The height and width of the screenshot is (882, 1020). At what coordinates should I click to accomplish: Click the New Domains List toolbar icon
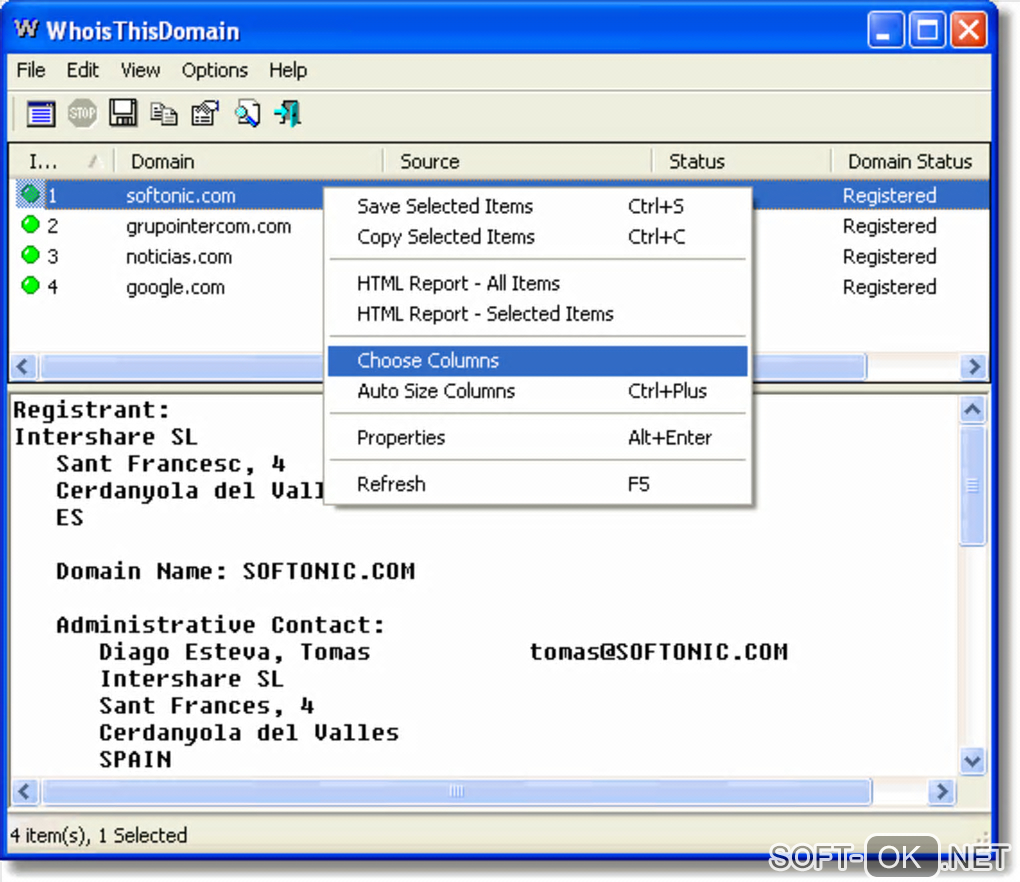[41, 114]
